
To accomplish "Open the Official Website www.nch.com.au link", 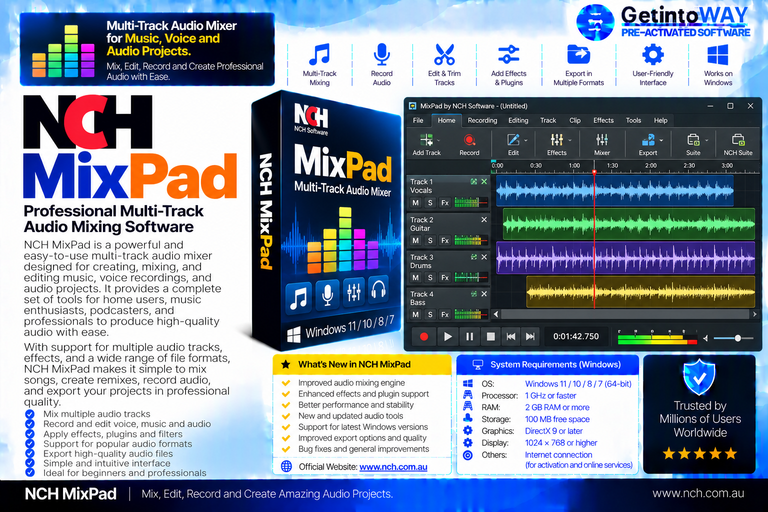I will (393, 467).
